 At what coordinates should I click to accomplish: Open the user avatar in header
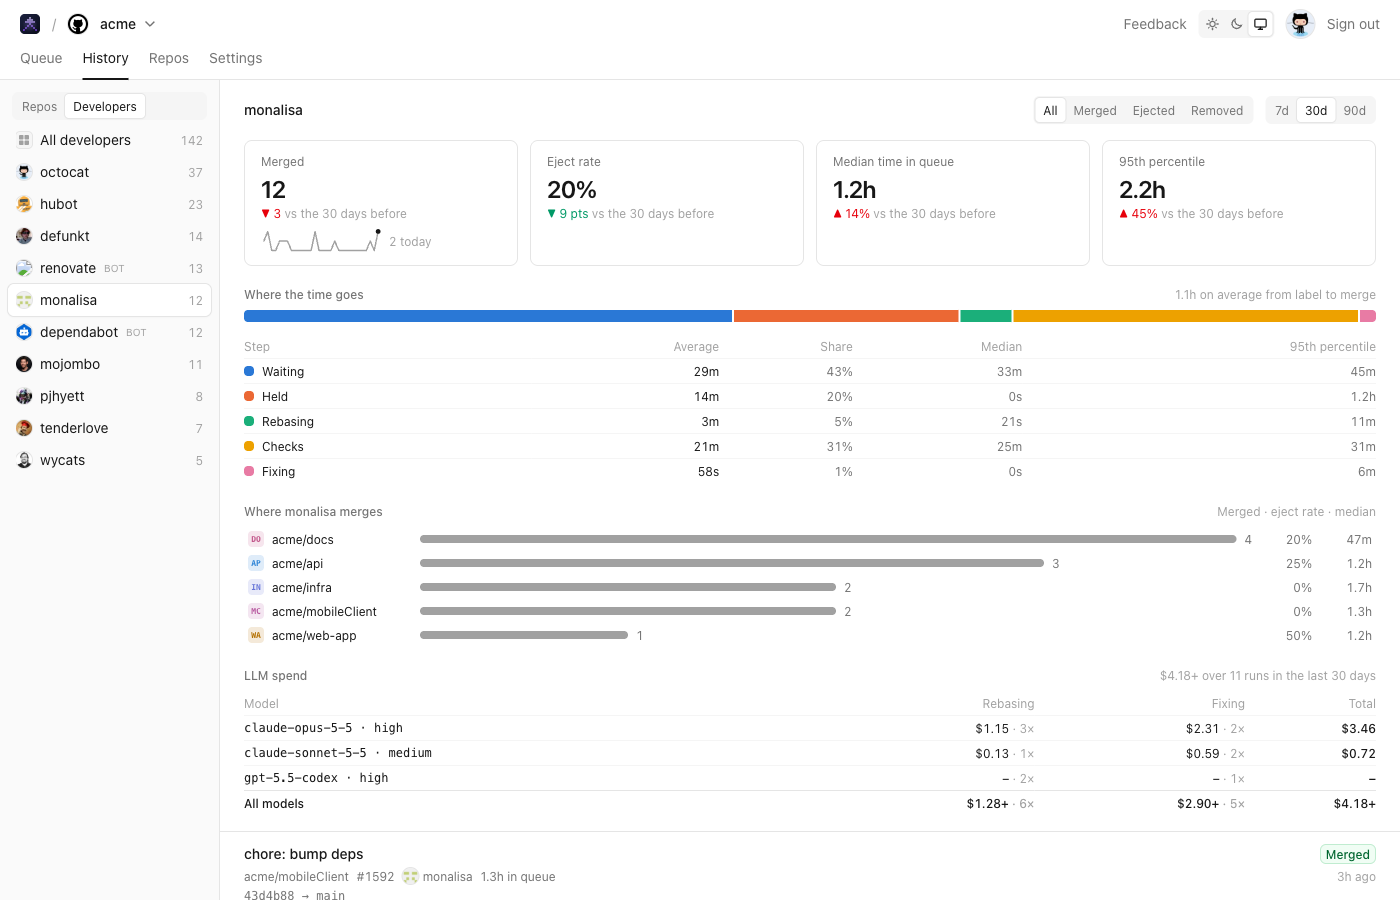coord(1300,24)
